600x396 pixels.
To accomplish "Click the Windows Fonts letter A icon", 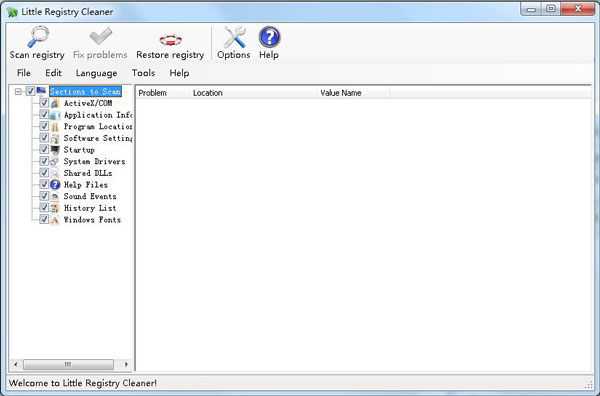I will 55,220.
